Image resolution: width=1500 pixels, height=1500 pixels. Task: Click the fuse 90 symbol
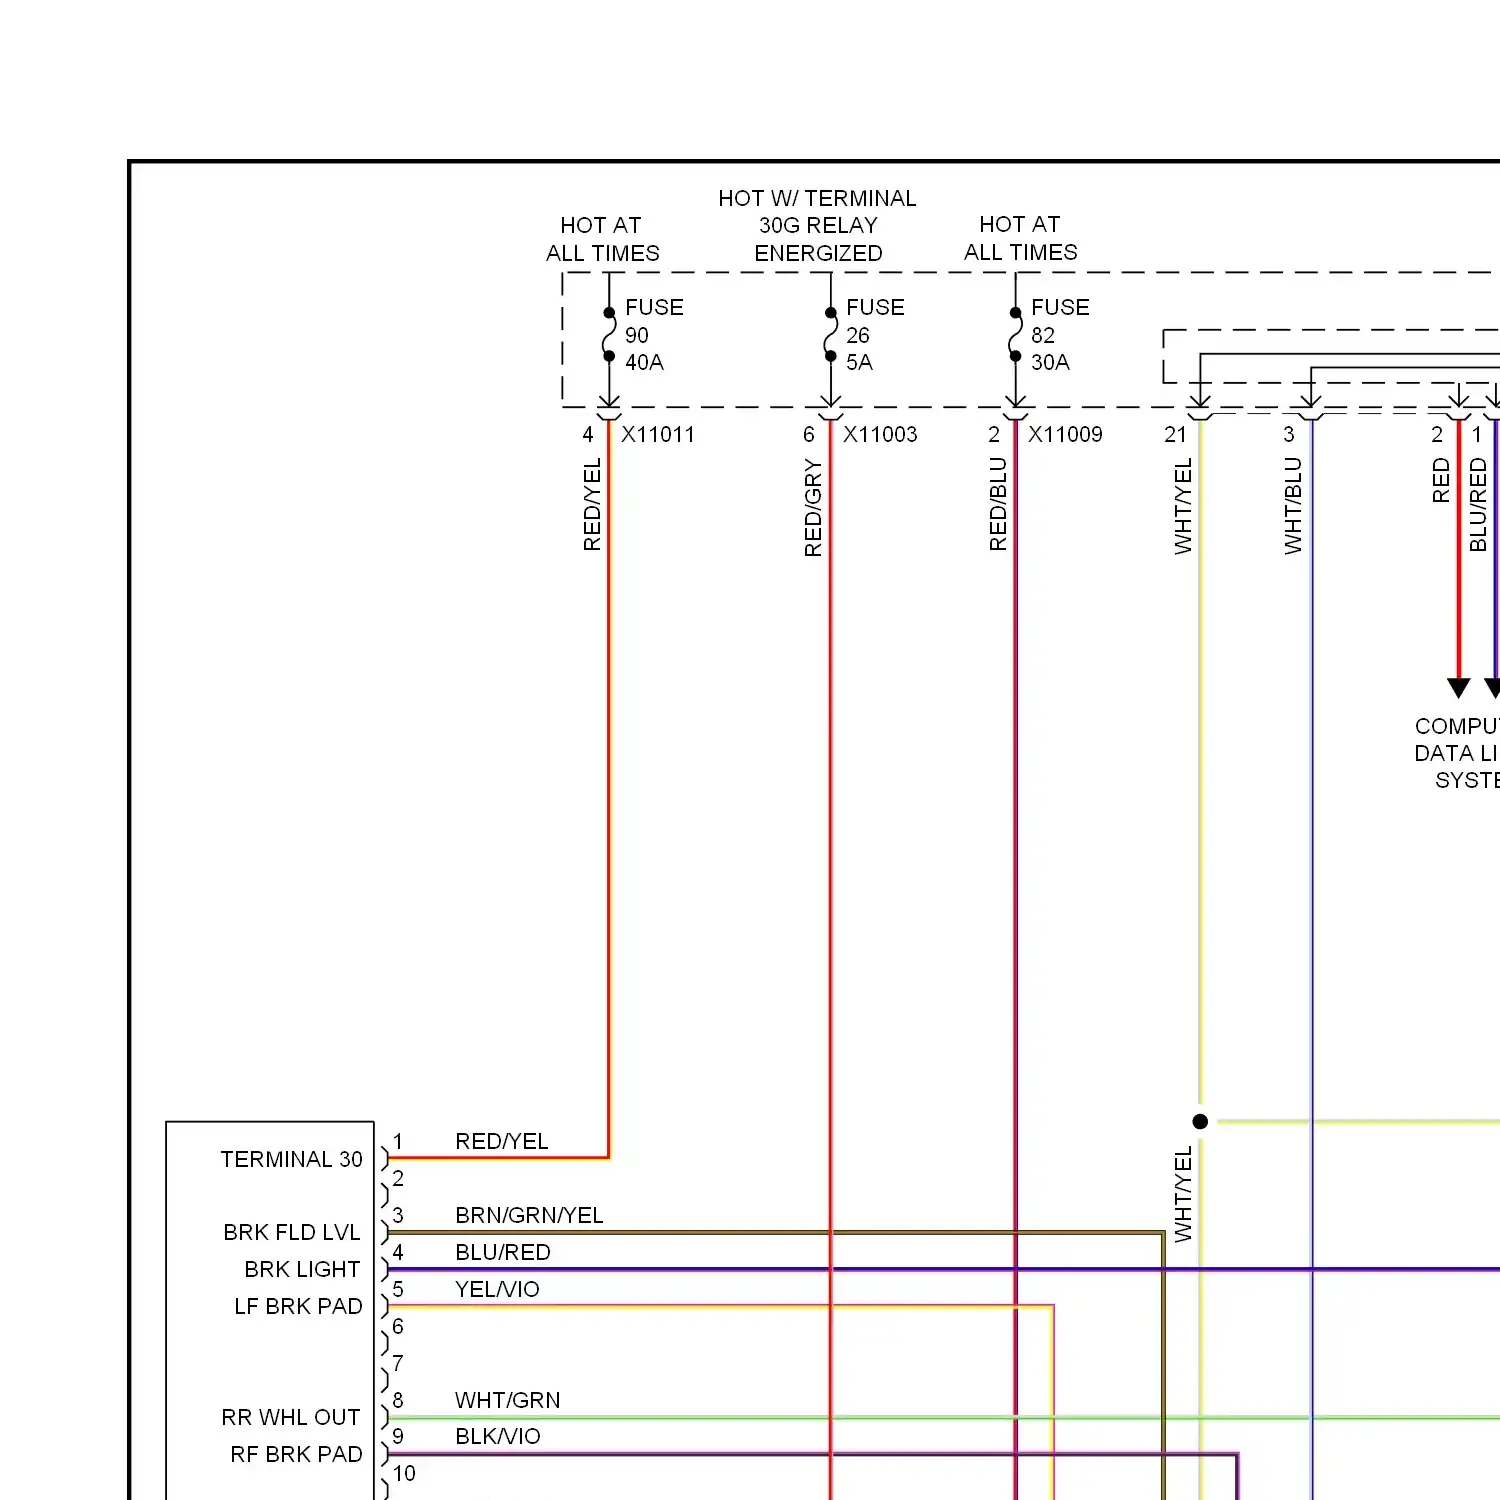[609, 335]
